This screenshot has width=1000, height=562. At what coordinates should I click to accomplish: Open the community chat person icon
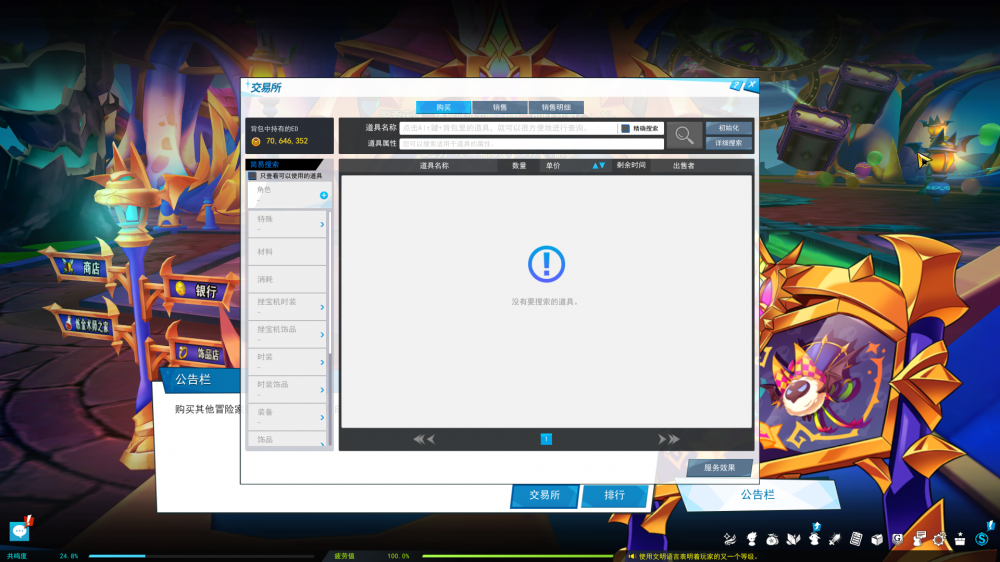918,540
